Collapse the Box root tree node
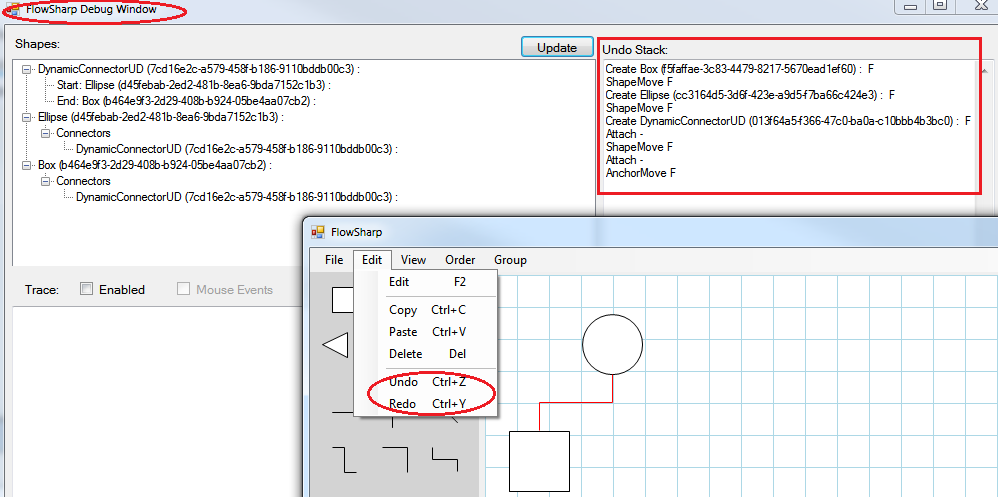Image resolution: width=998 pixels, height=497 pixels. pyautogui.click(x=27, y=165)
